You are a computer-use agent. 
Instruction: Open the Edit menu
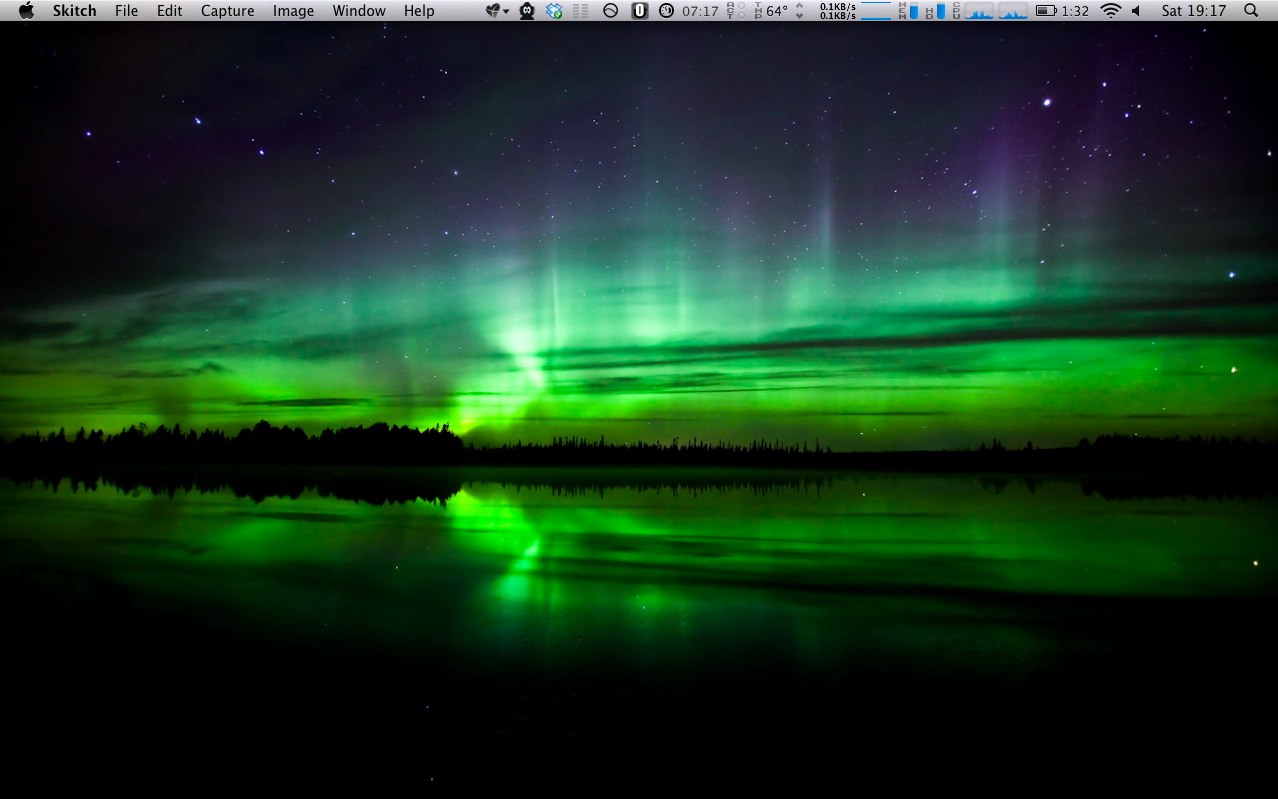(x=169, y=11)
